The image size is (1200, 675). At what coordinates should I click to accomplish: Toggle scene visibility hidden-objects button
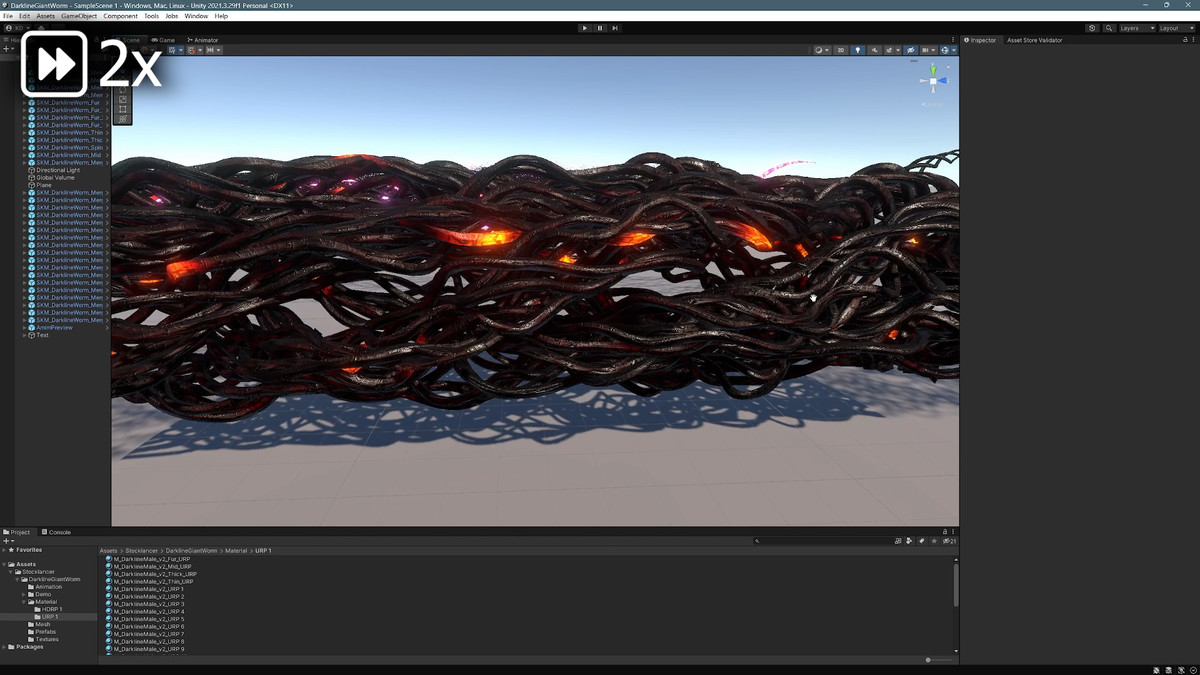[910, 50]
